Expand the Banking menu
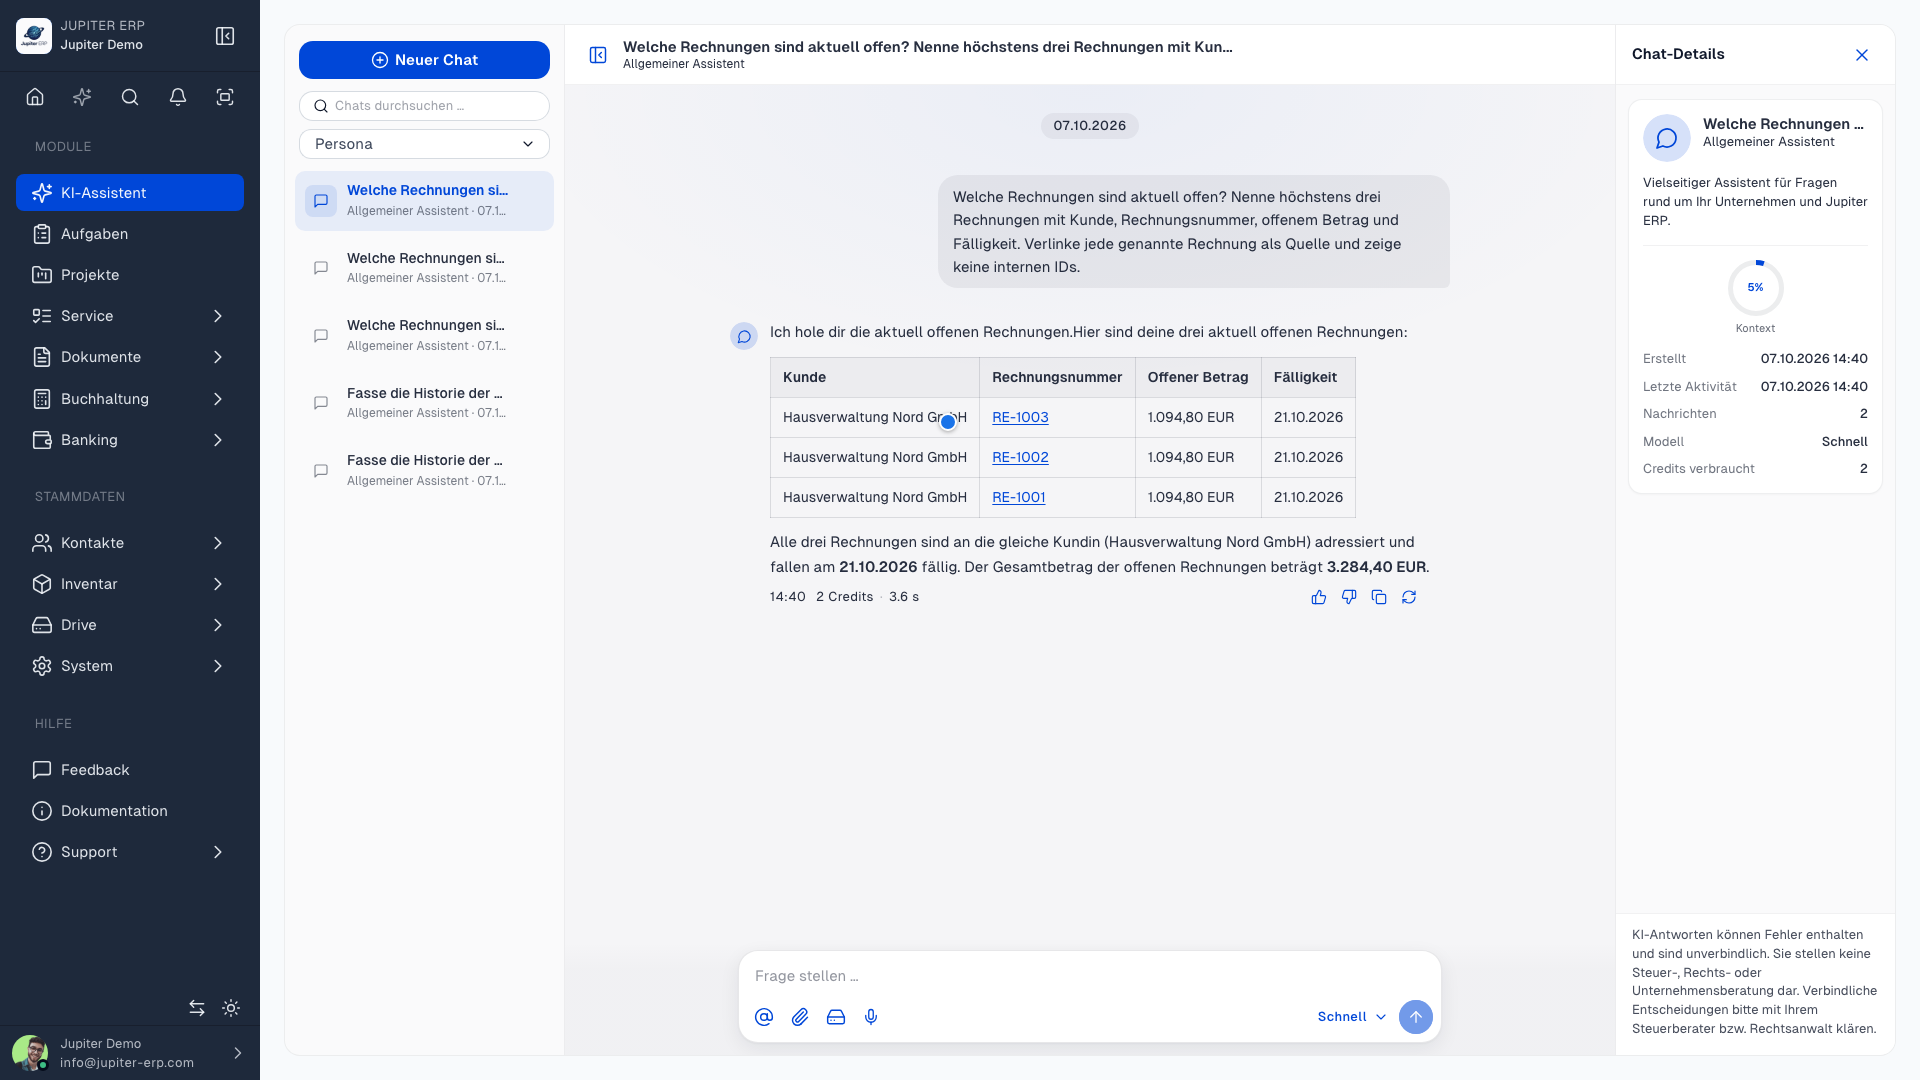The height and width of the screenshot is (1080, 1920). (130, 440)
